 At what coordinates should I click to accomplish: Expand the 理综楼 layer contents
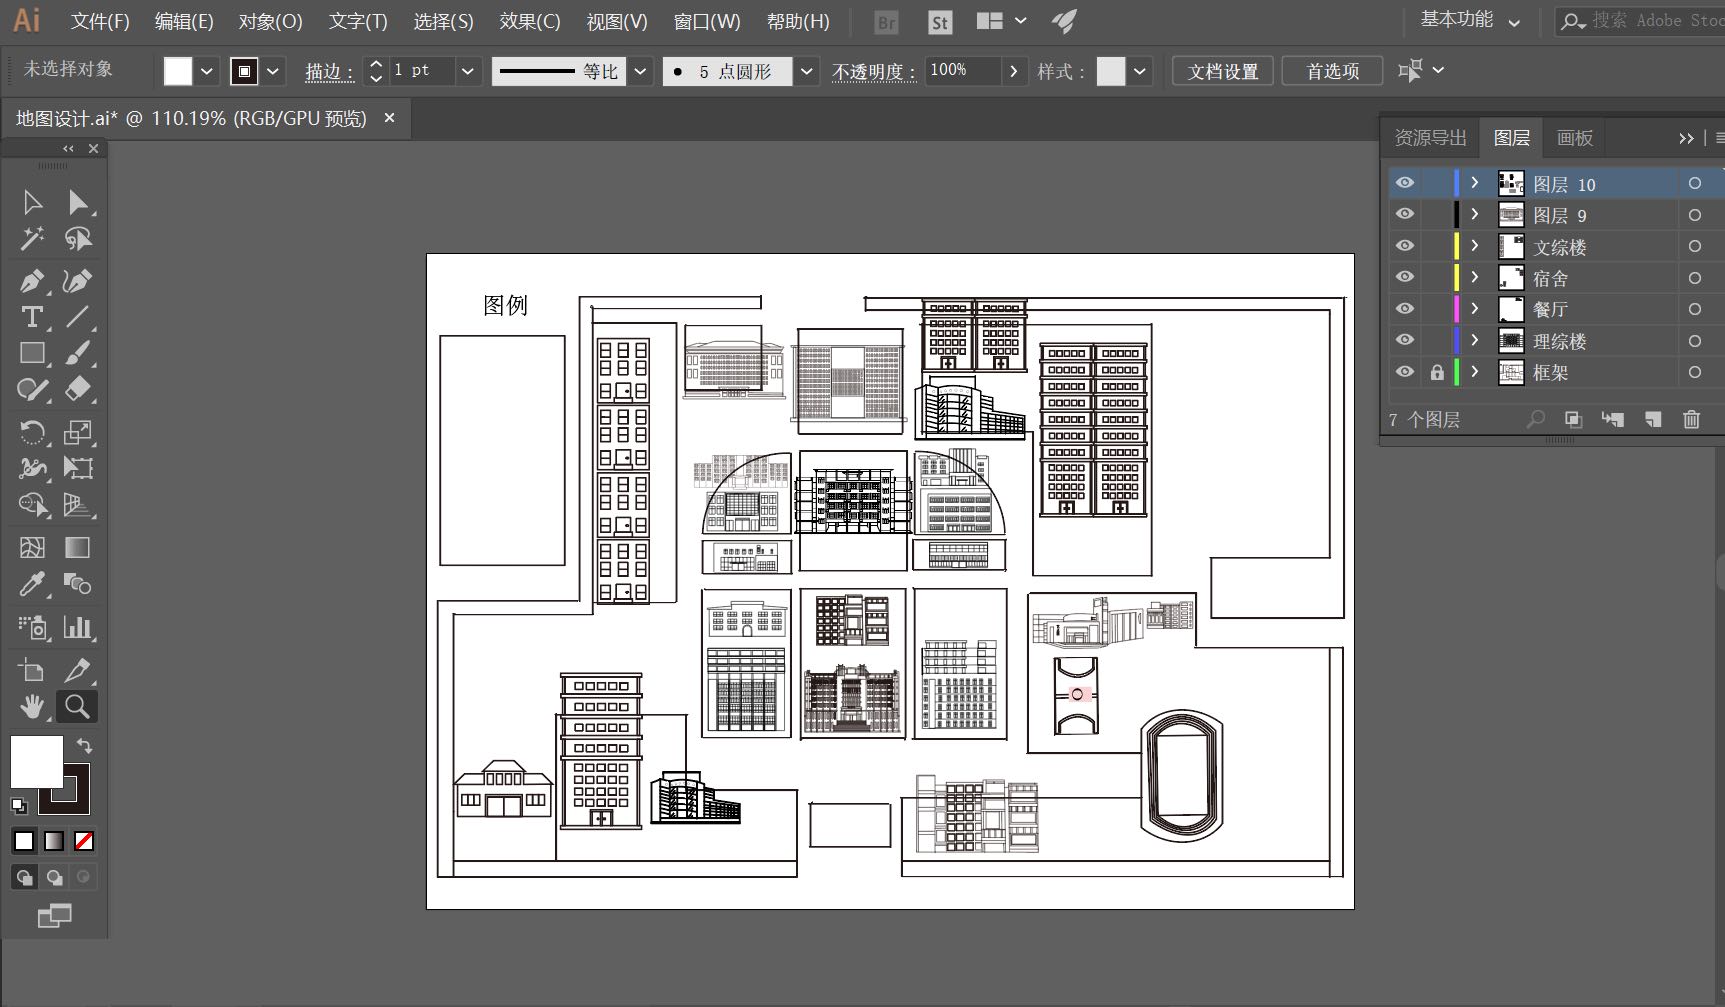click(x=1474, y=340)
